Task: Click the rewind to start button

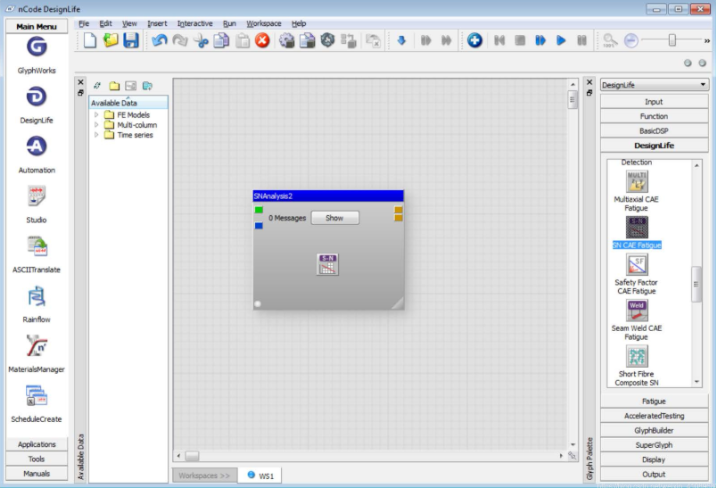Action: (500, 41)
